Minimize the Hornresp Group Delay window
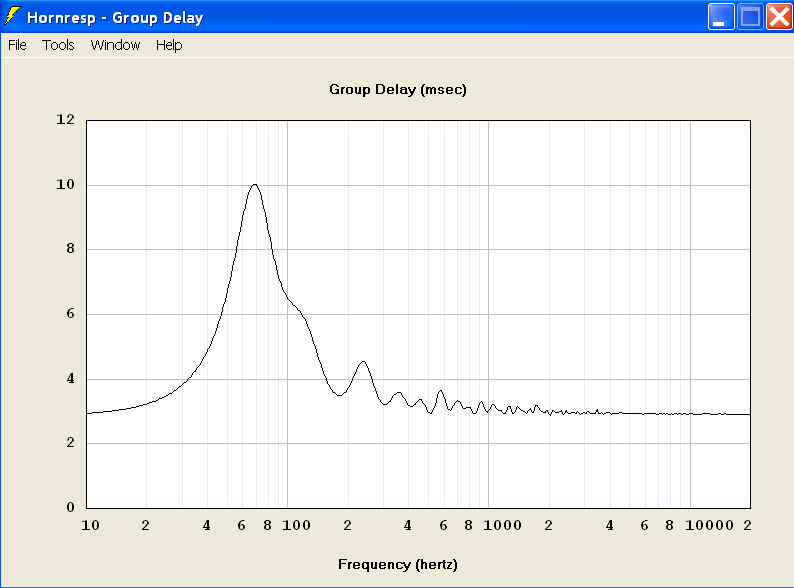The height and width of the screenshot is (588, 794). point(721,17)
